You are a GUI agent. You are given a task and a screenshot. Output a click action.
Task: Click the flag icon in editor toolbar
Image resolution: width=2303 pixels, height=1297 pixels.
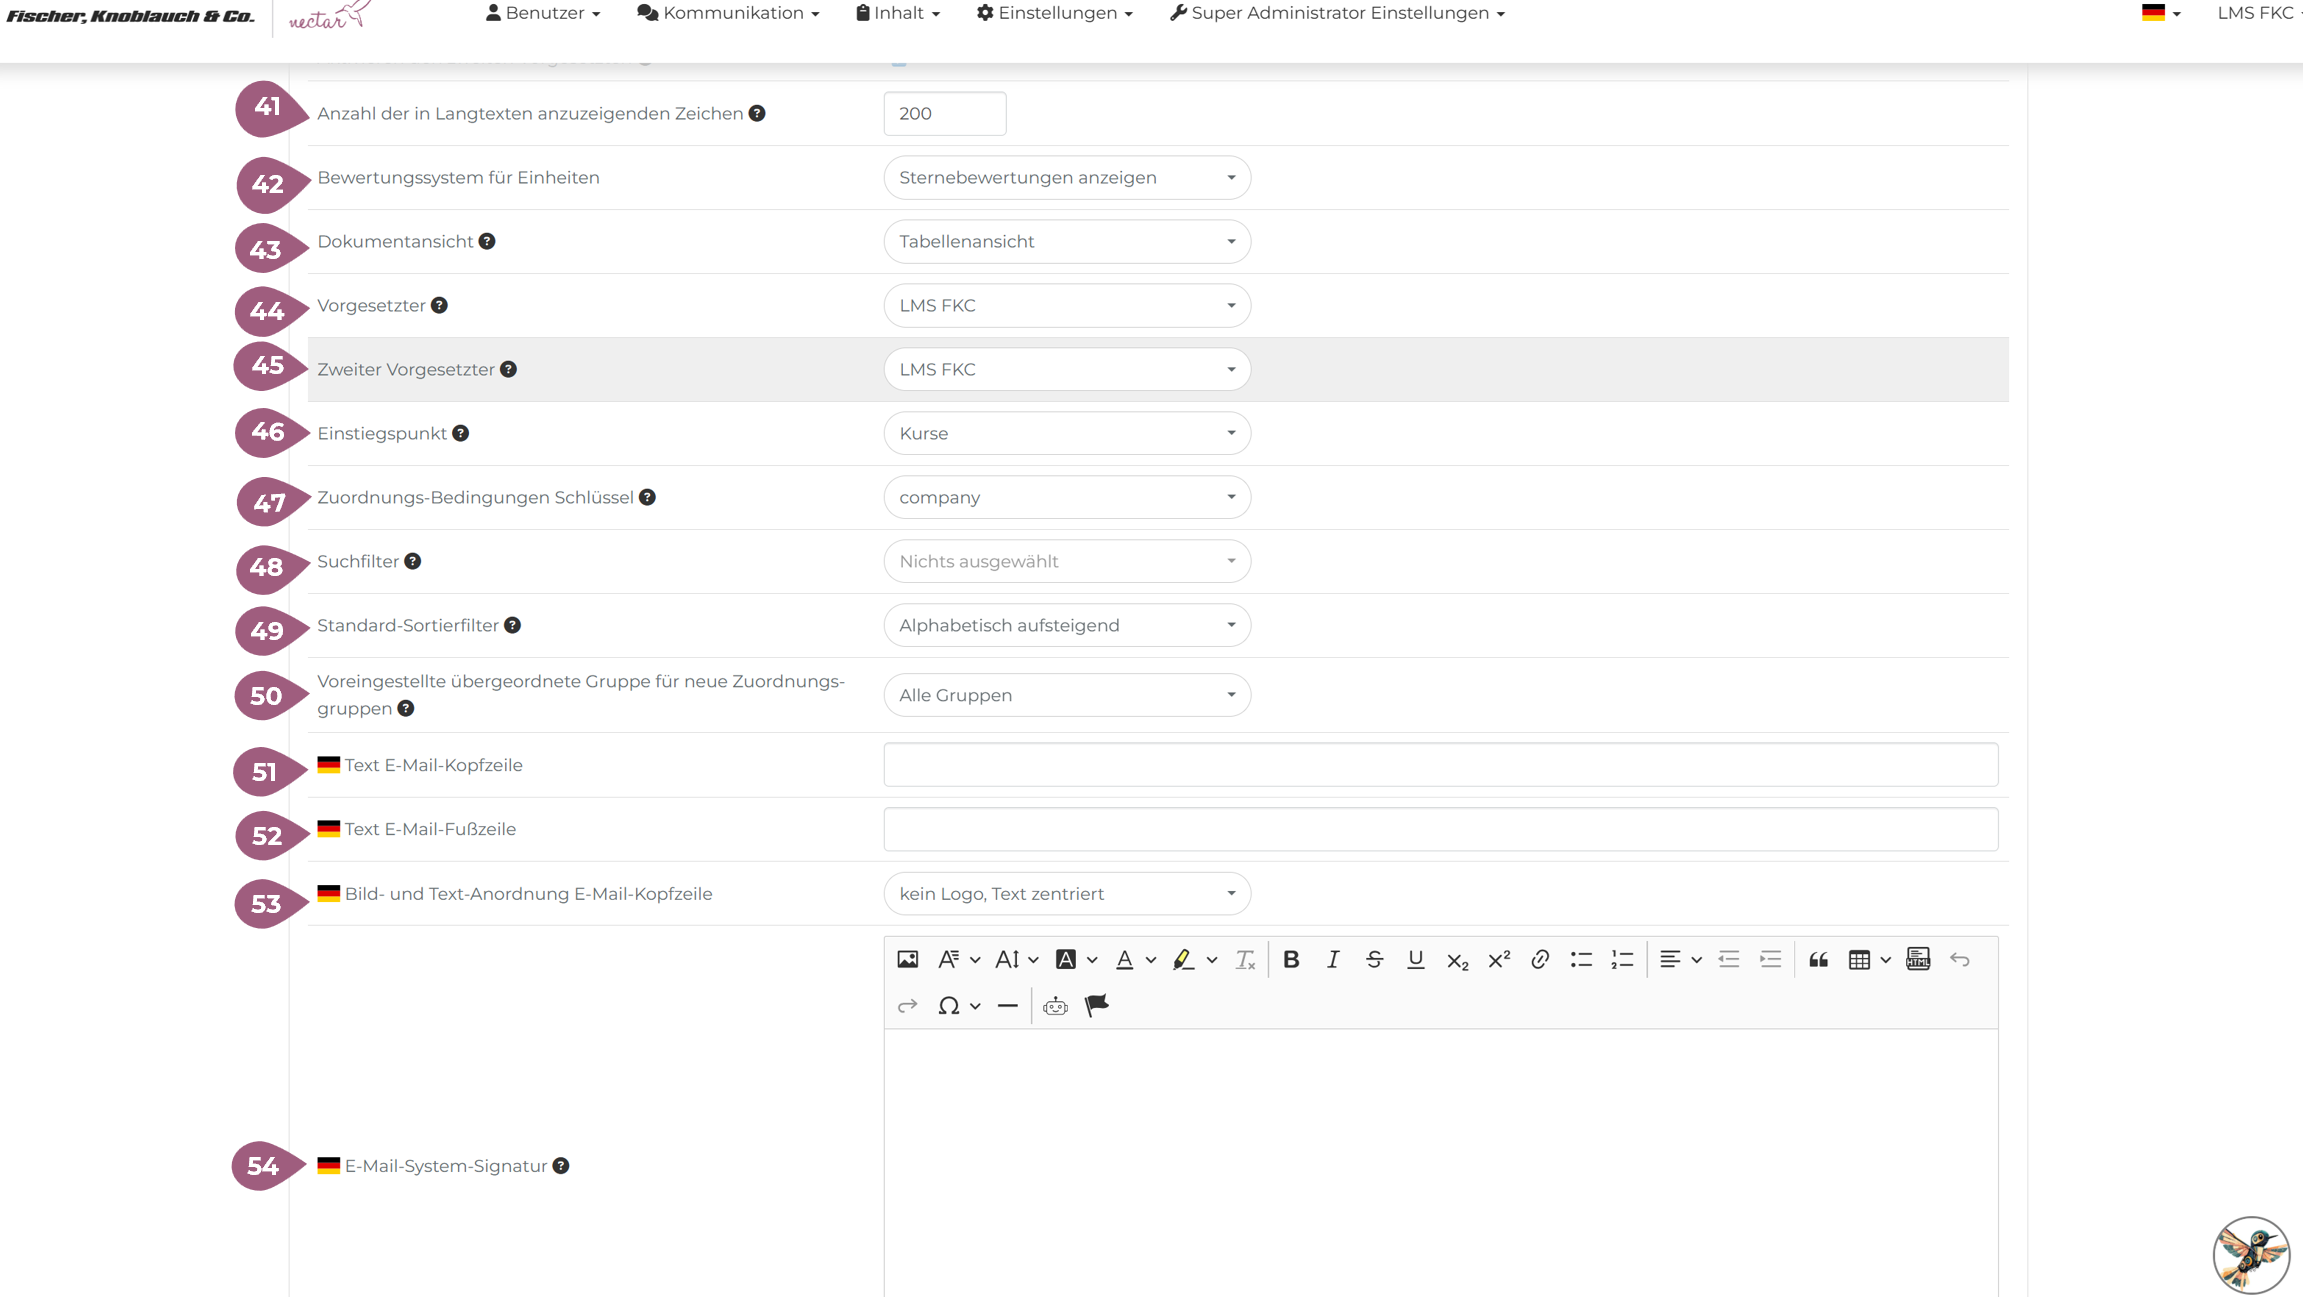tap(1097, 1006)
